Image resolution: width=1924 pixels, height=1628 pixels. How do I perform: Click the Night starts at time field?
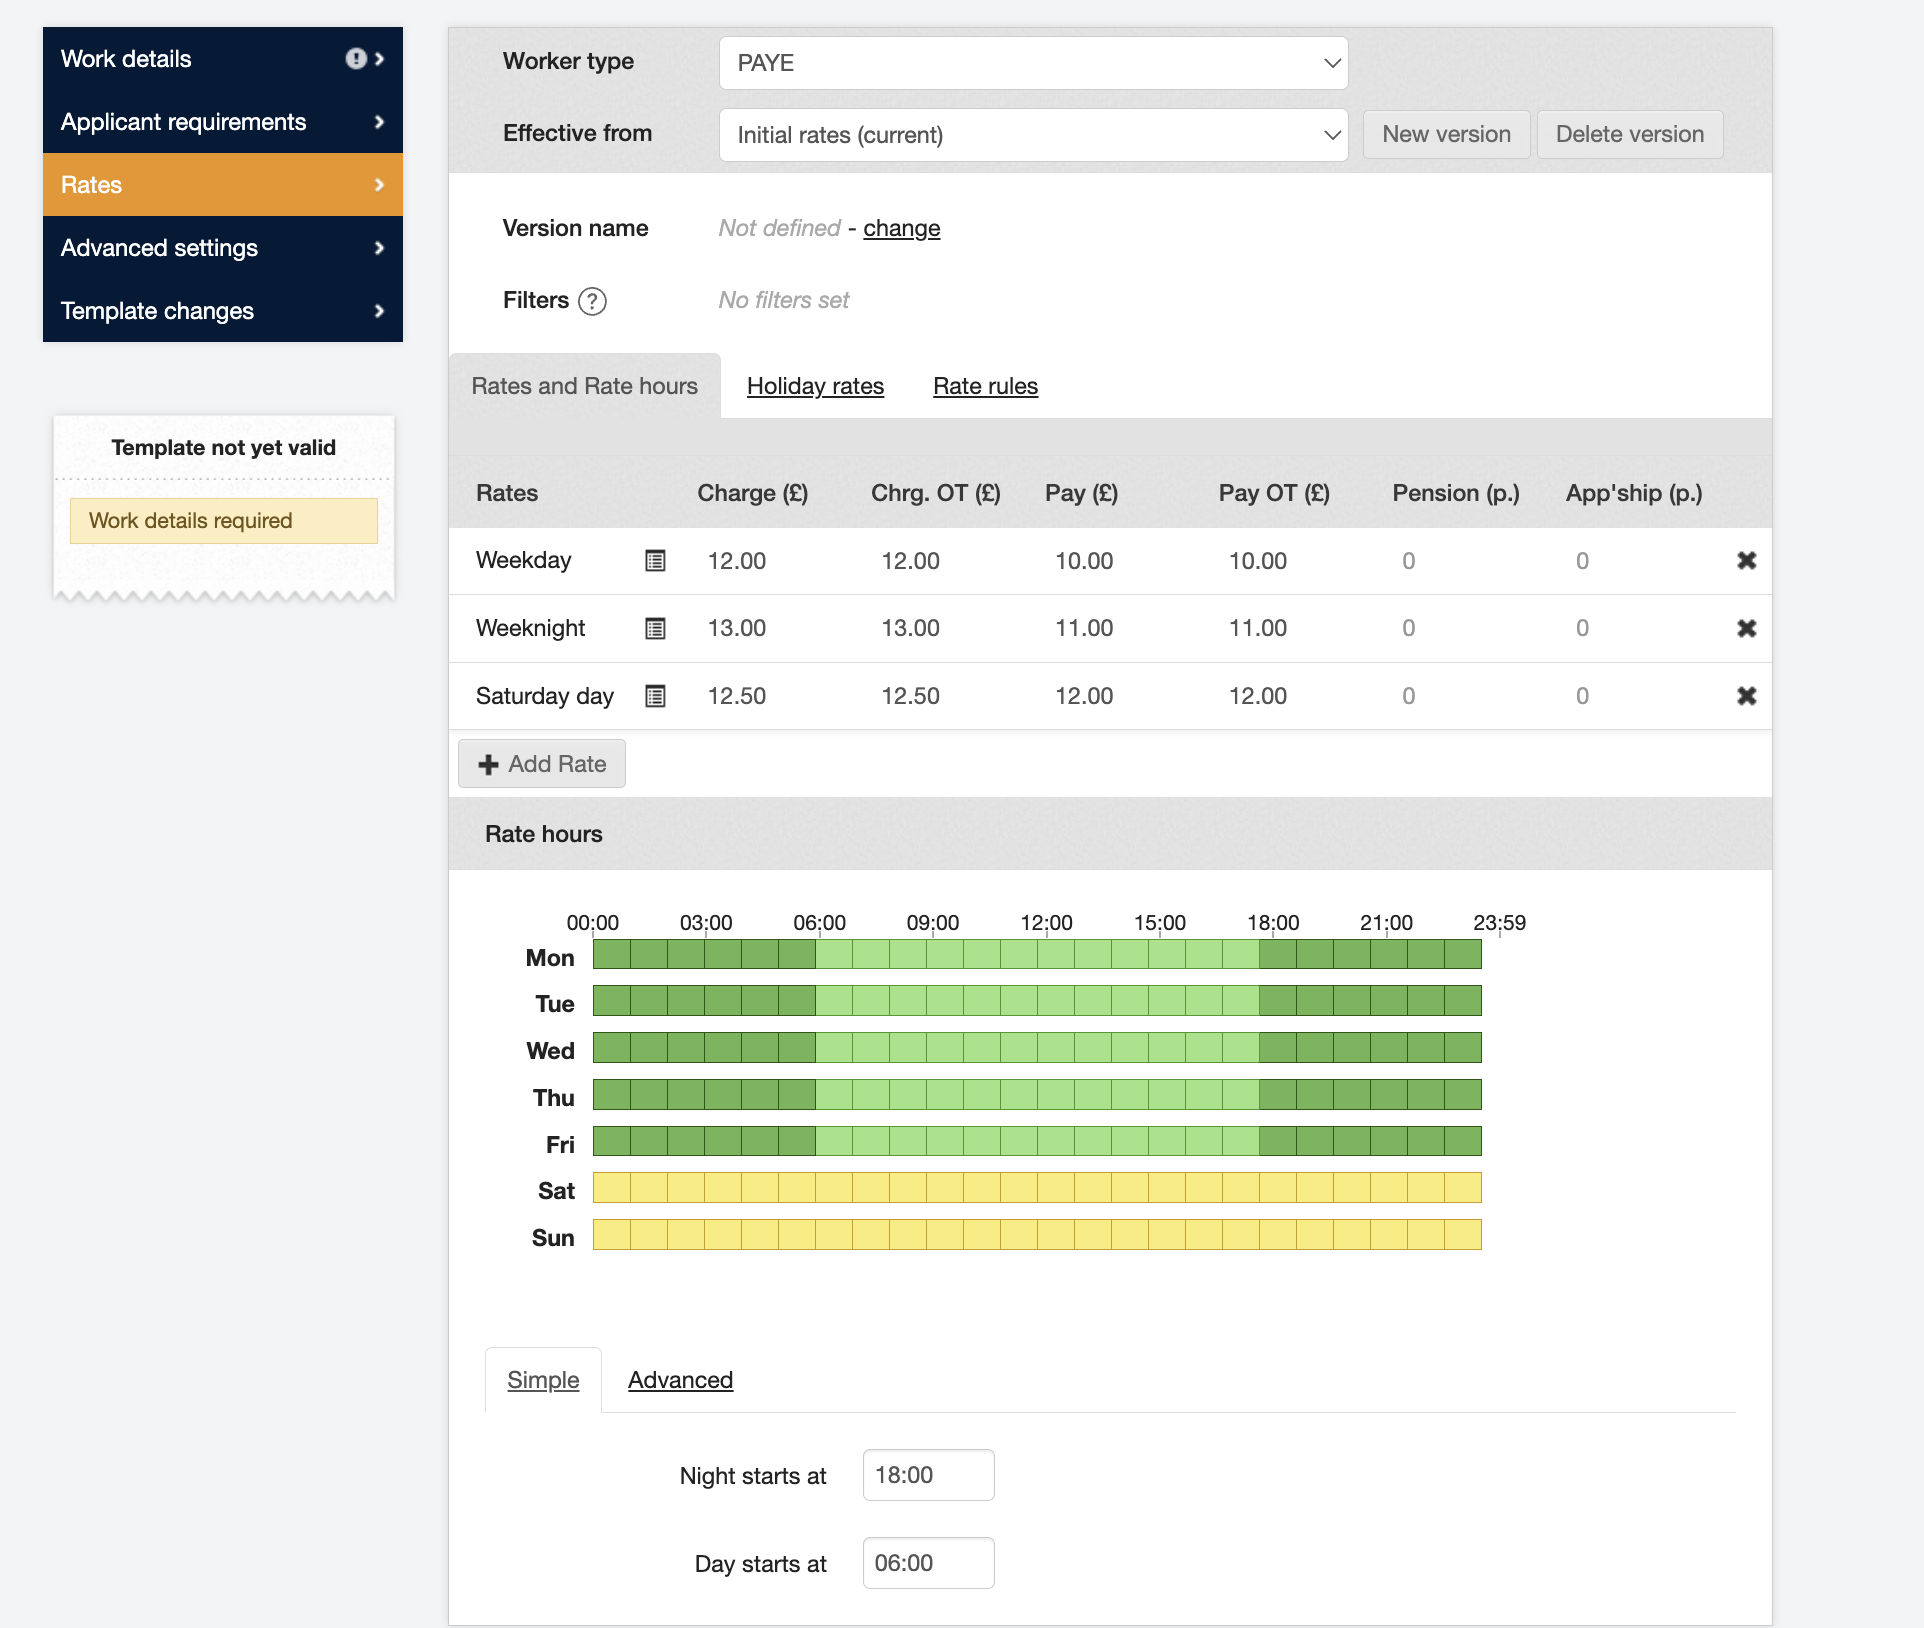(927, 1475)
